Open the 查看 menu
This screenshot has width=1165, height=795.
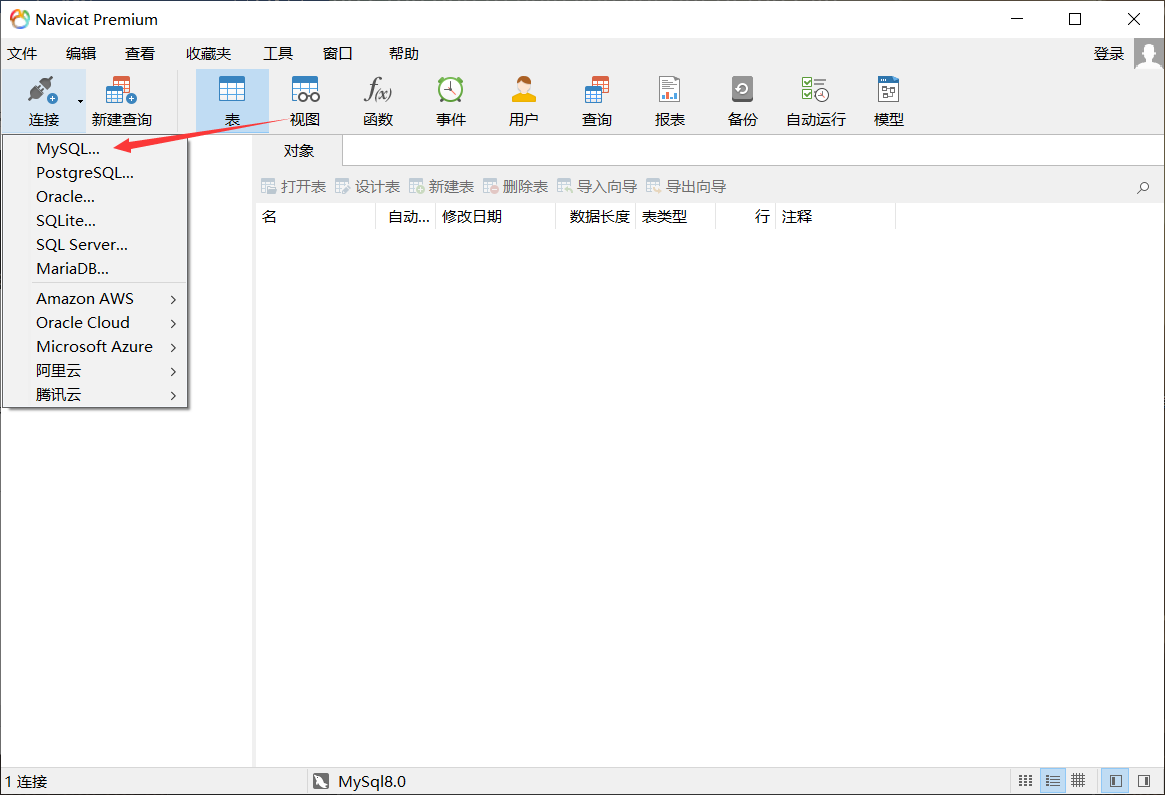tap(140, 54)
